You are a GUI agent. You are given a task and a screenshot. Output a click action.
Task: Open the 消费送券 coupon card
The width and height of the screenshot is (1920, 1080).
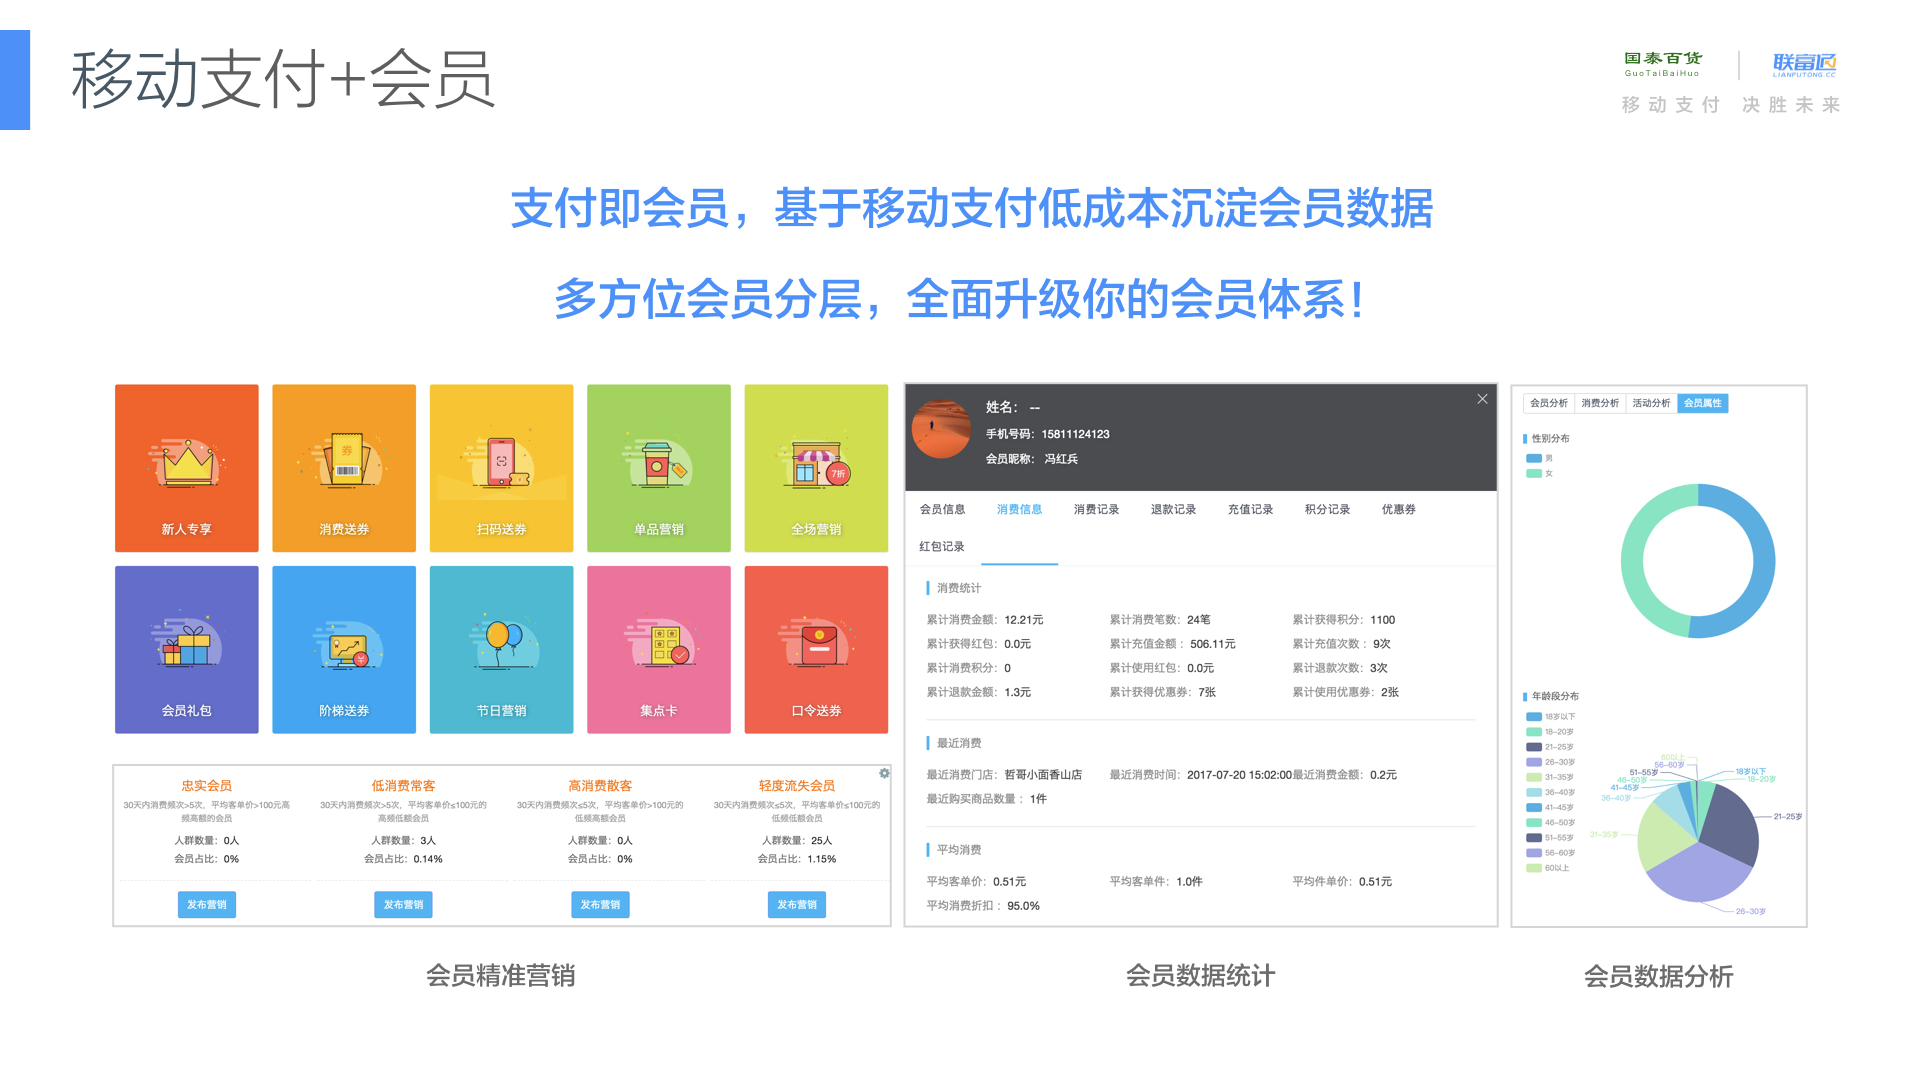[344, 468]
